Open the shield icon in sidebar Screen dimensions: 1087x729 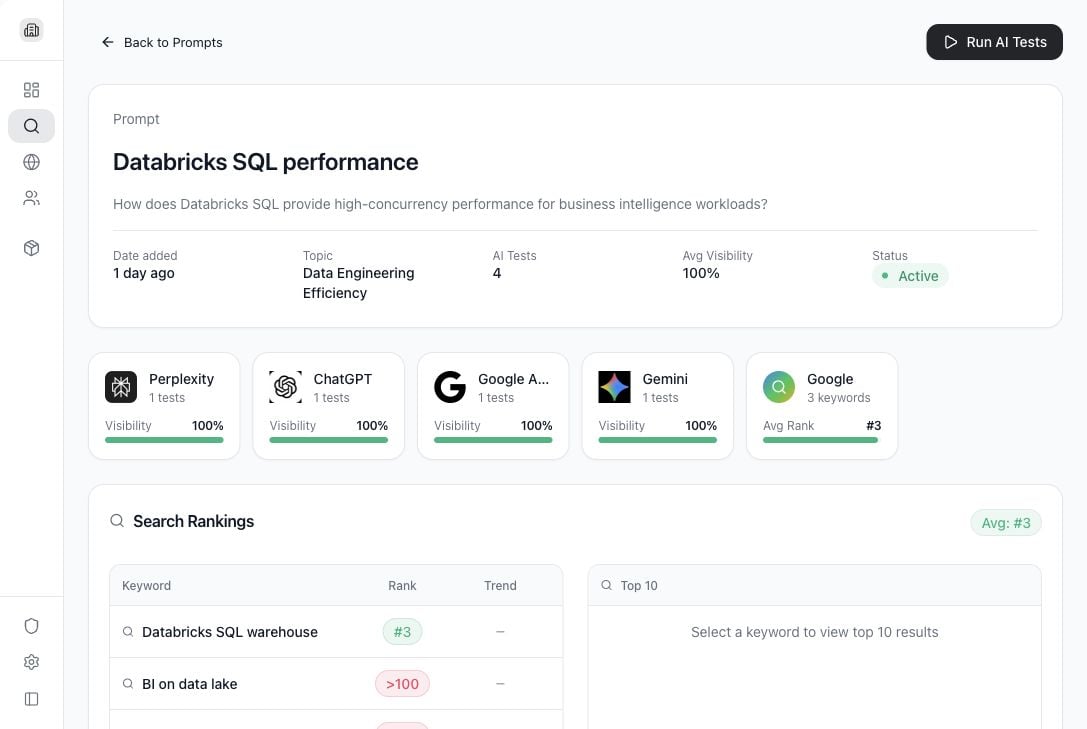tap(31, 626)
